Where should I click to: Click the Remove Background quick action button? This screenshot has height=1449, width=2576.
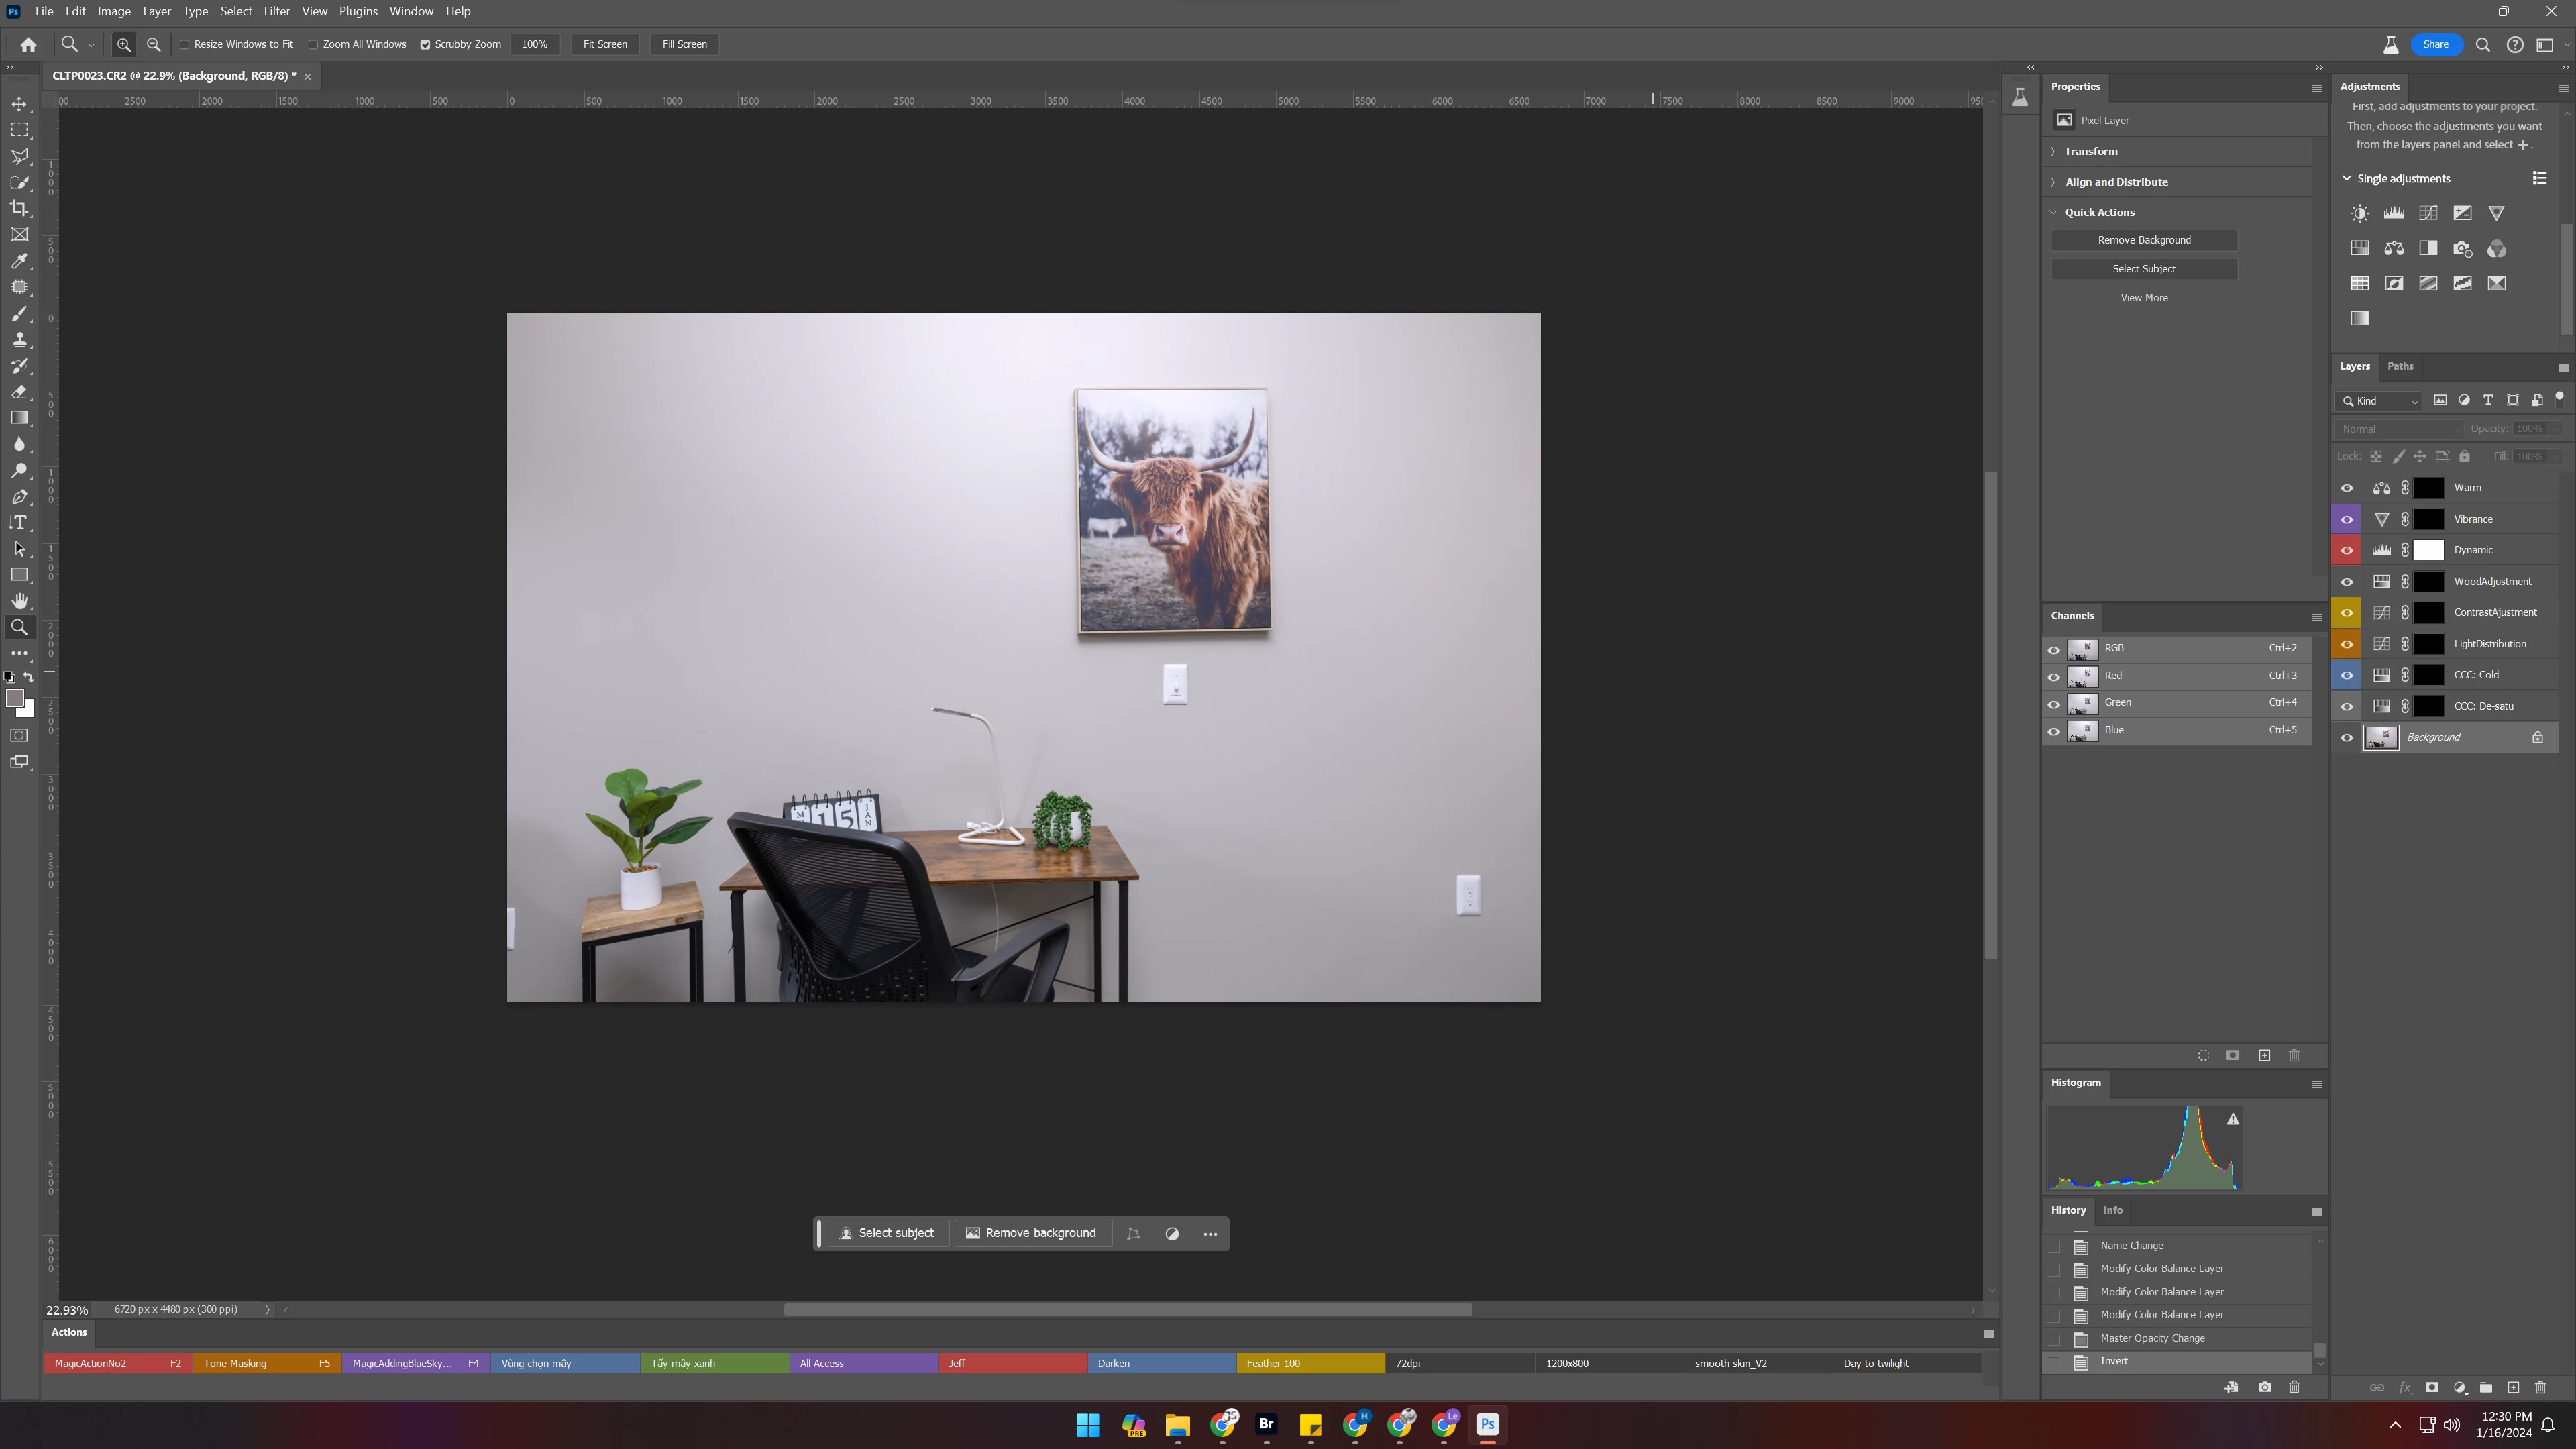(x=2143, y=240)
